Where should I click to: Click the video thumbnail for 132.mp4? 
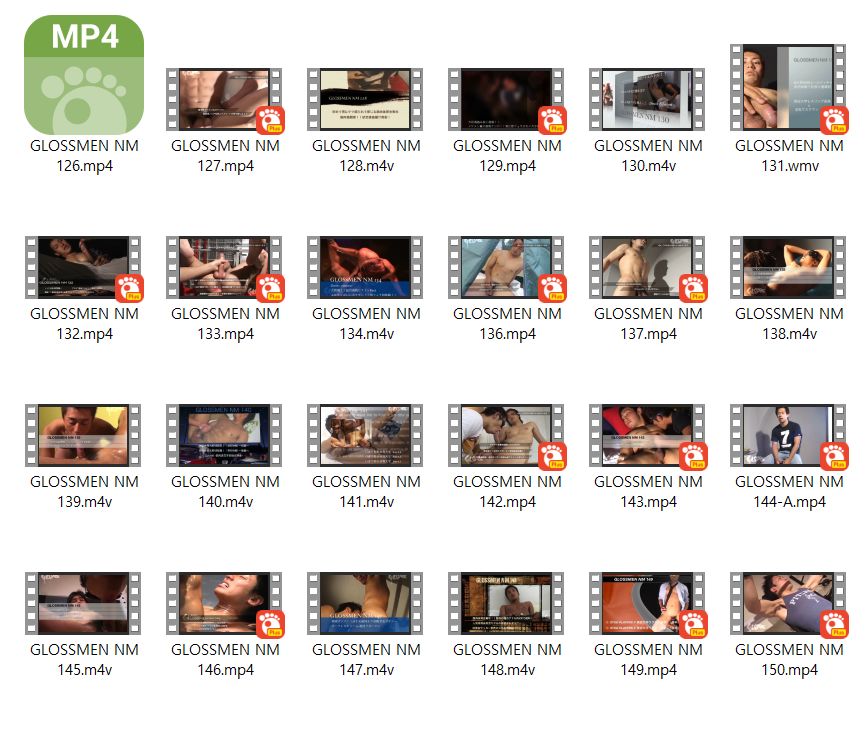point(83,268)
